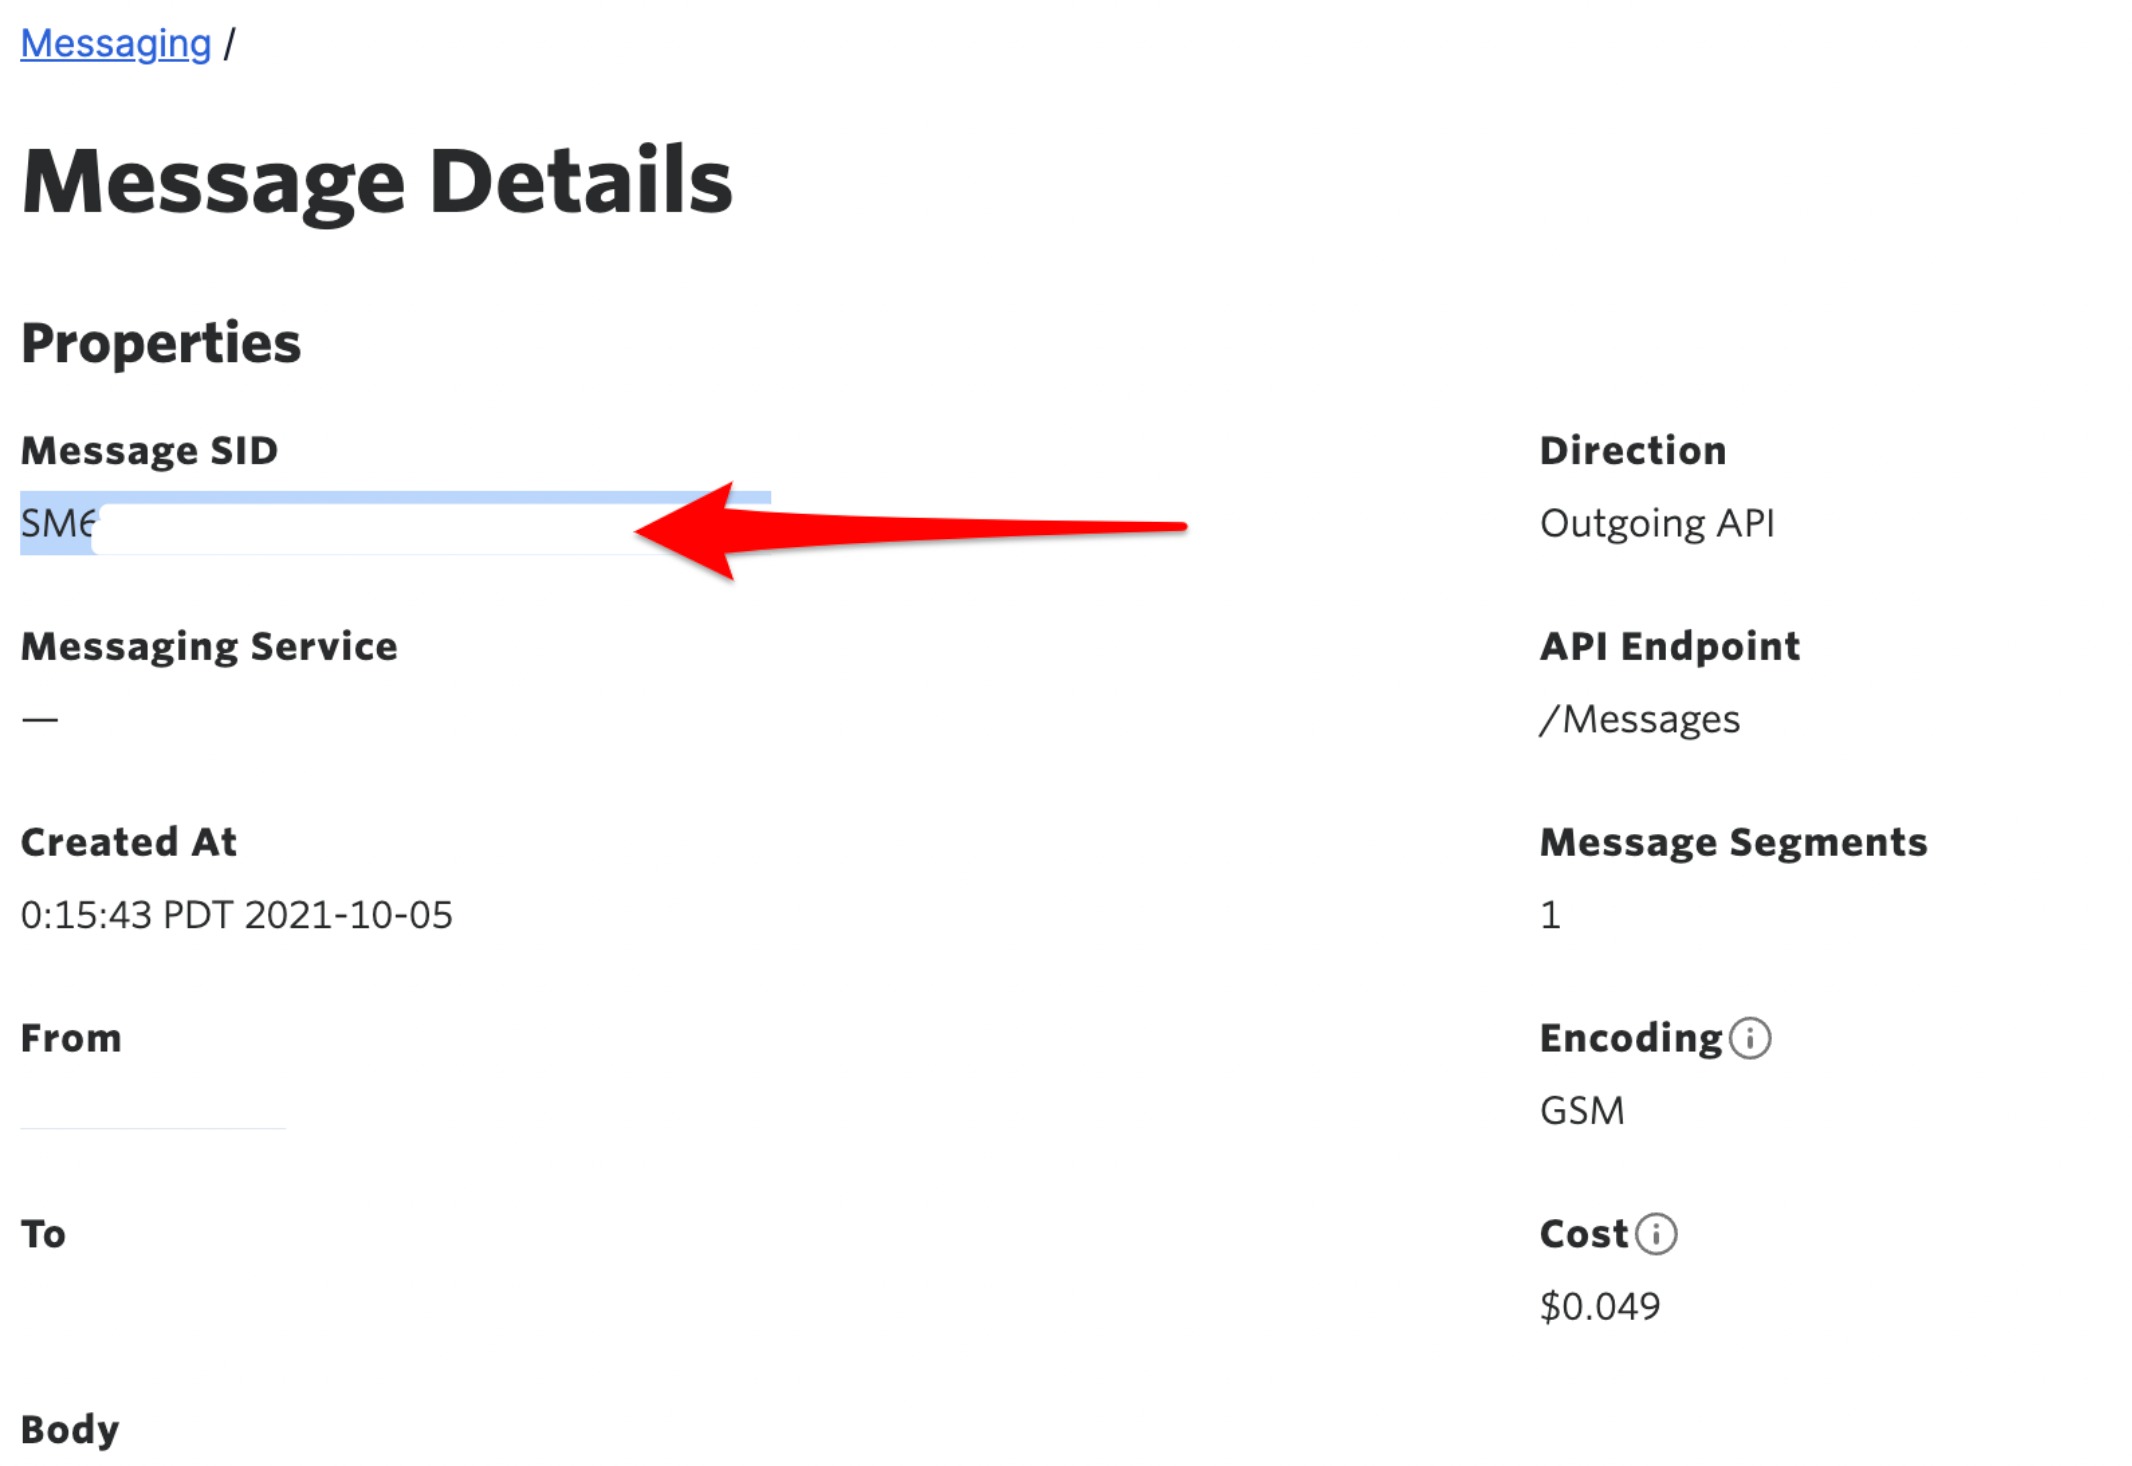Click the /Messages API endpoint value
This screenshot has height=1466, width=2132.
click(x=1640, y=719)
